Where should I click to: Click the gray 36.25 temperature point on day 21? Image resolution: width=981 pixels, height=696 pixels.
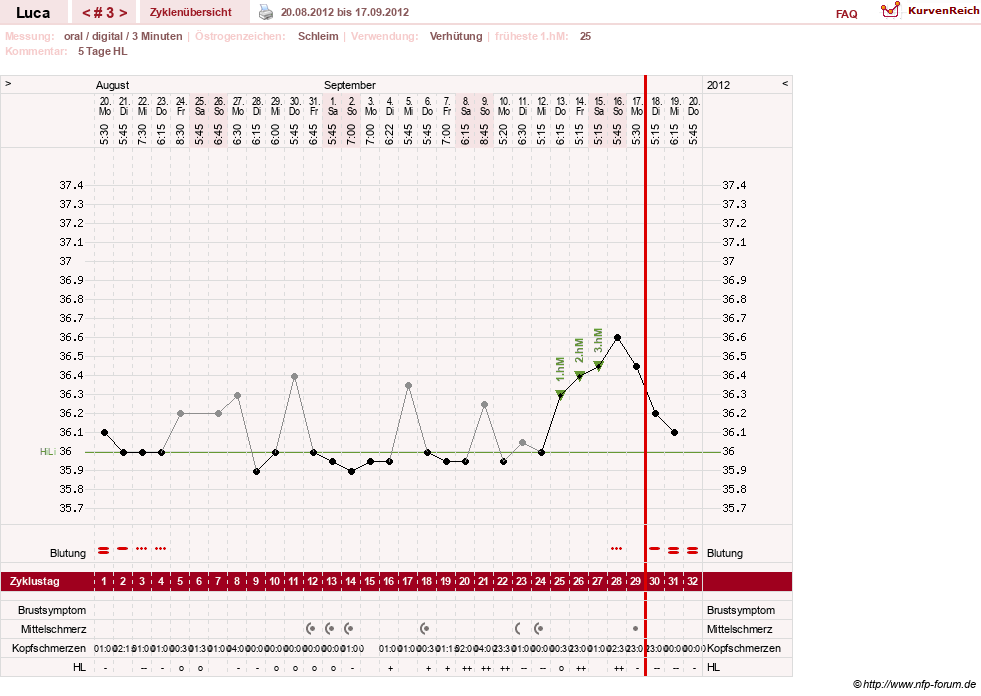click(x=484, y=404)
